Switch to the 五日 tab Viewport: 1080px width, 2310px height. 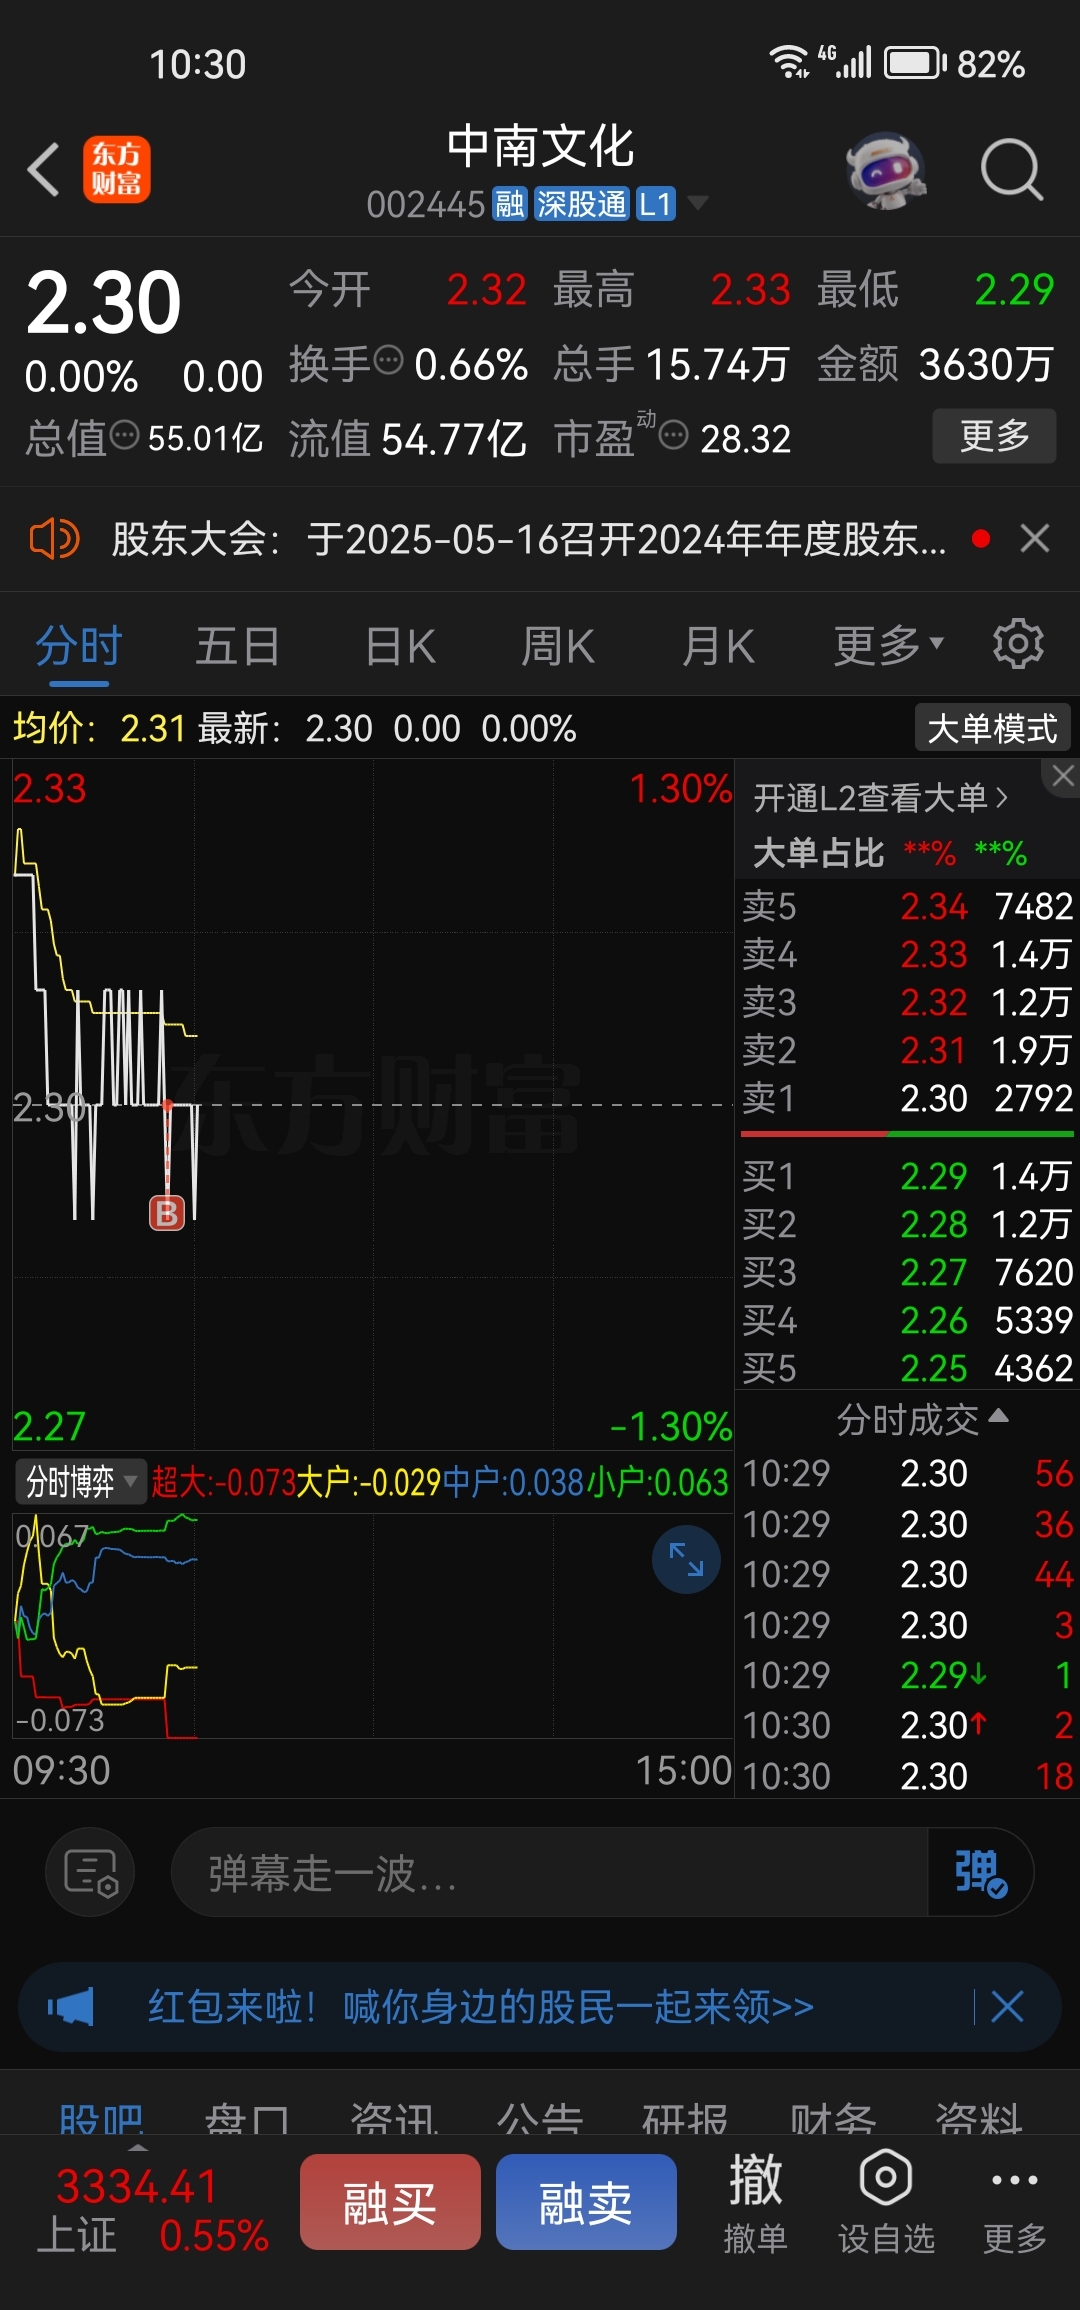238,646
